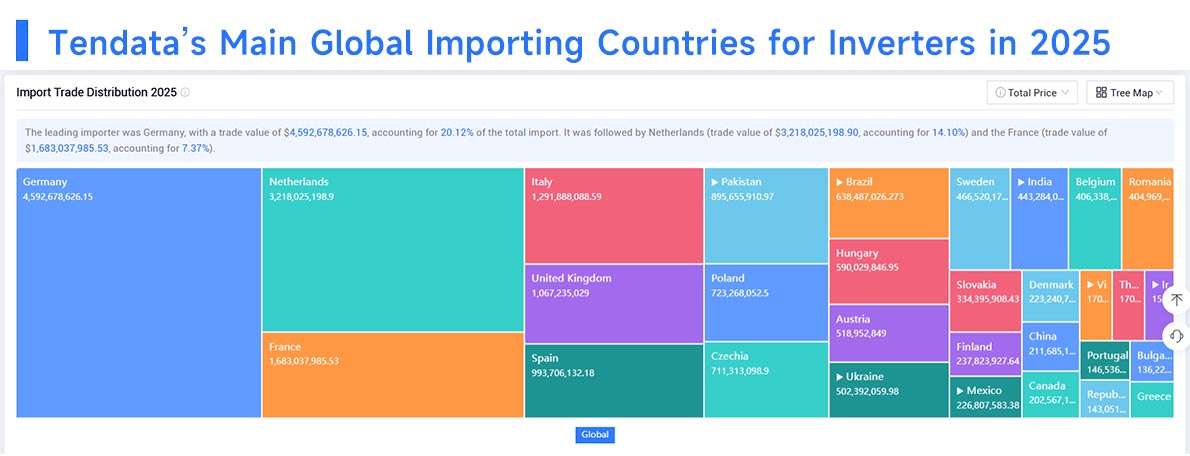The image size is (1190, 456).
Task: Click the 14.10% share in summary
Action: [x=949, y=132]
